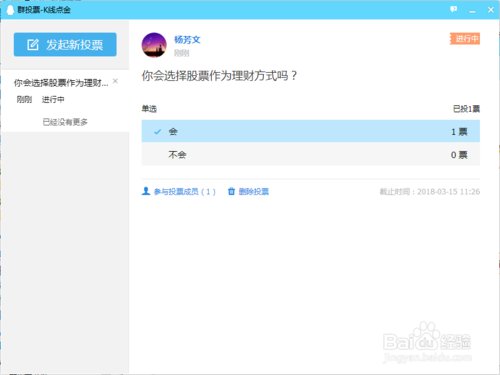This screenshot has height=375, width=500.
Task: Click the 群投票-K线点金 window title
Action: coord(44,10)
